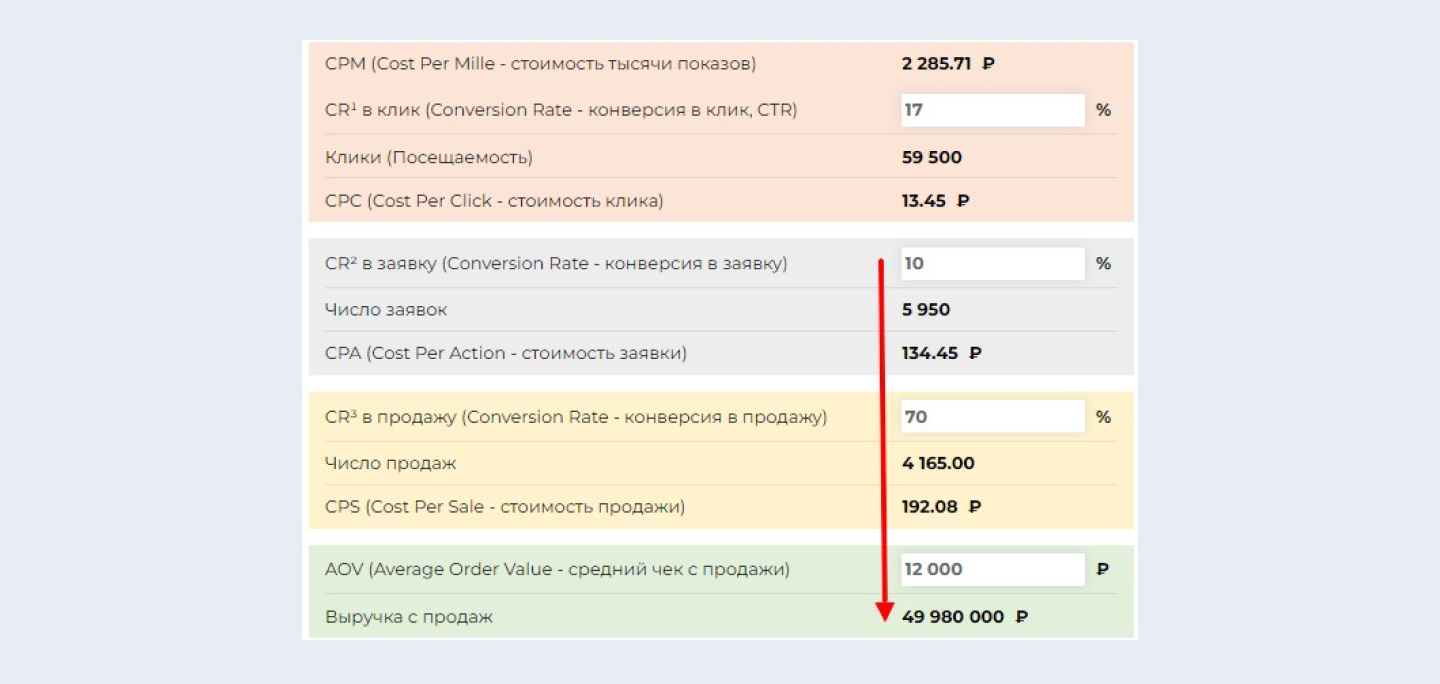This screenshot has height=684, width=1440.
Task: Click the CPS (Cost Per Sale) label
Action: tap(504, 507)
